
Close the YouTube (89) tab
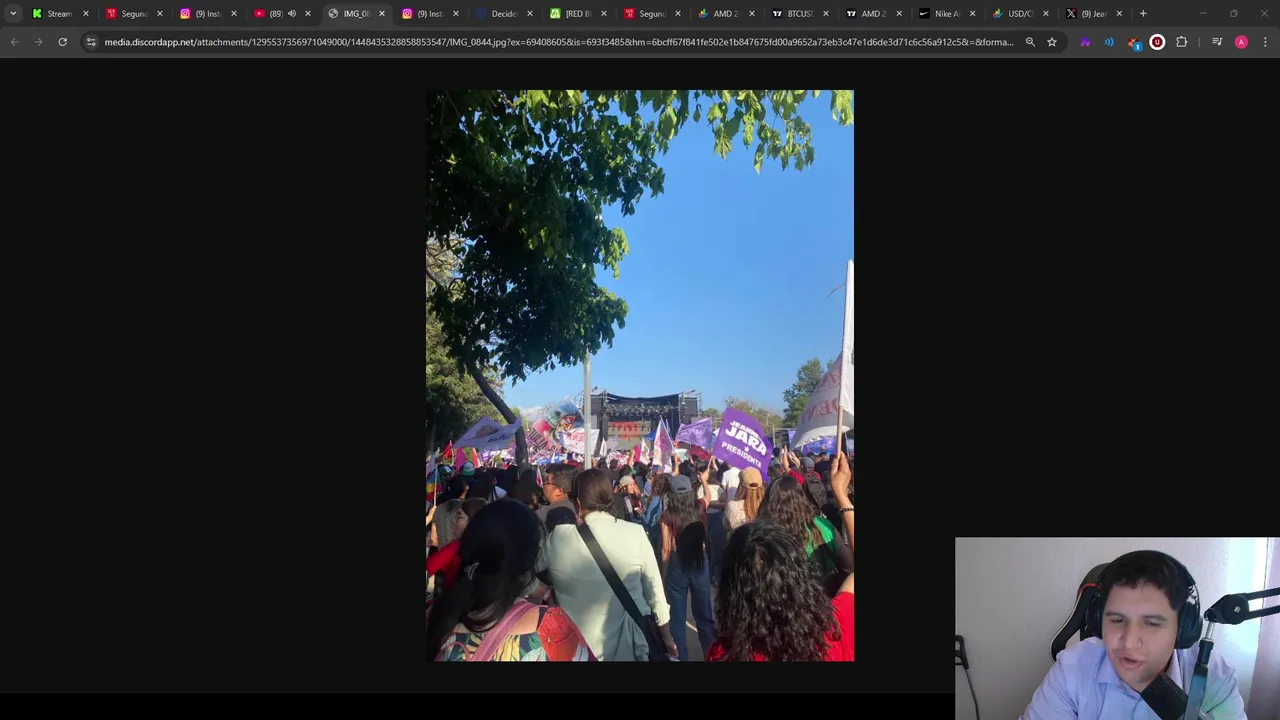307,13
